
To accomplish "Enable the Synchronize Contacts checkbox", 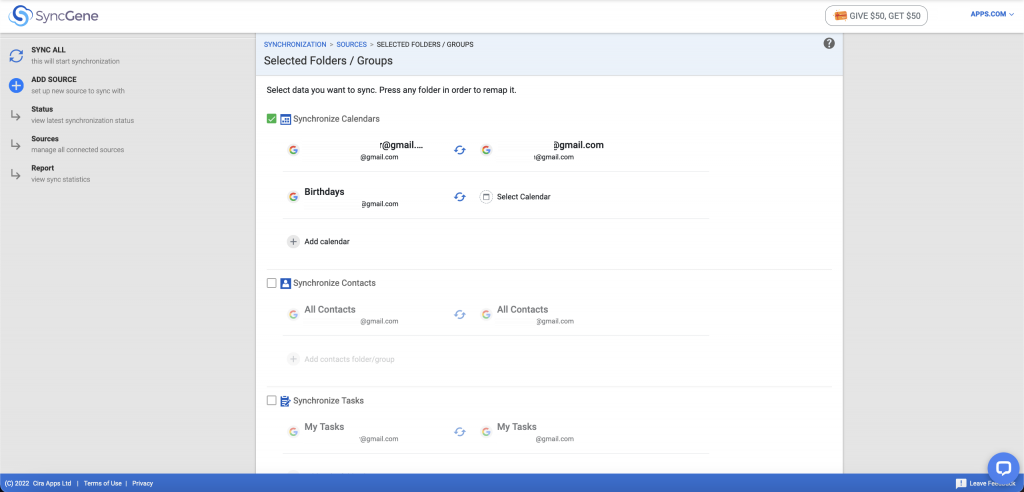I will [x=272, y=283].
